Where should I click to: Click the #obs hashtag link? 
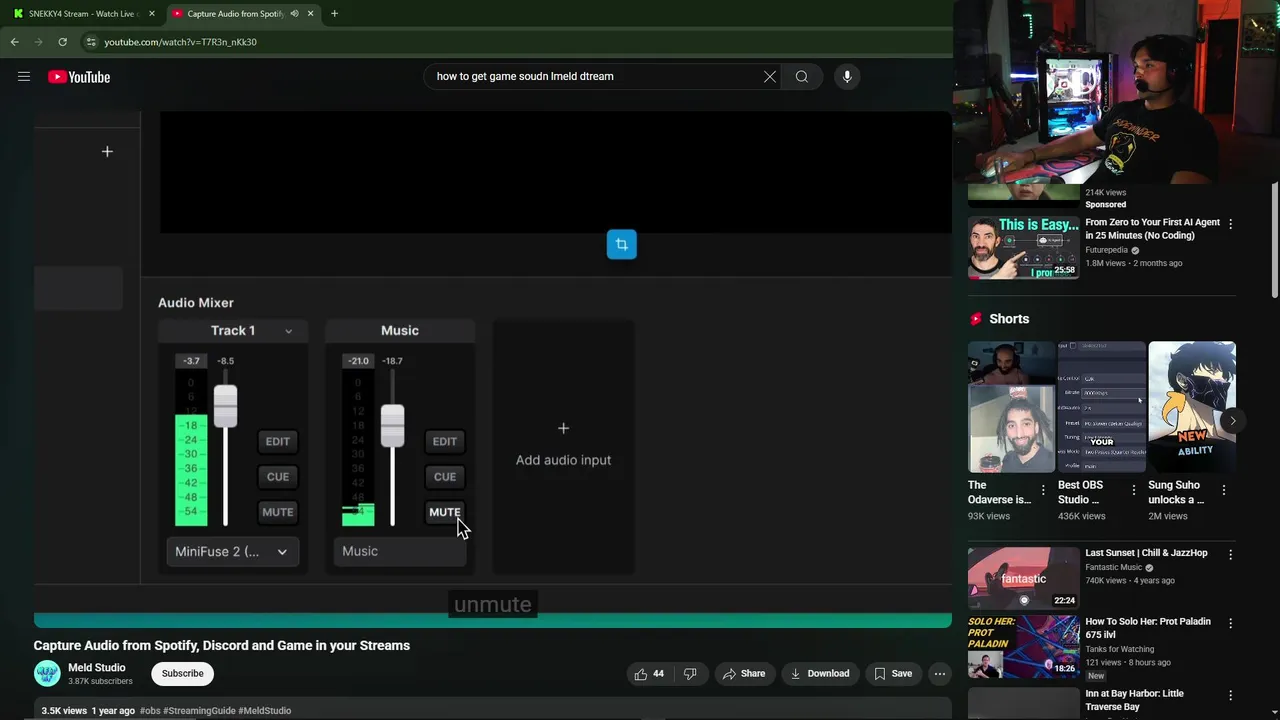click(150, 711)
